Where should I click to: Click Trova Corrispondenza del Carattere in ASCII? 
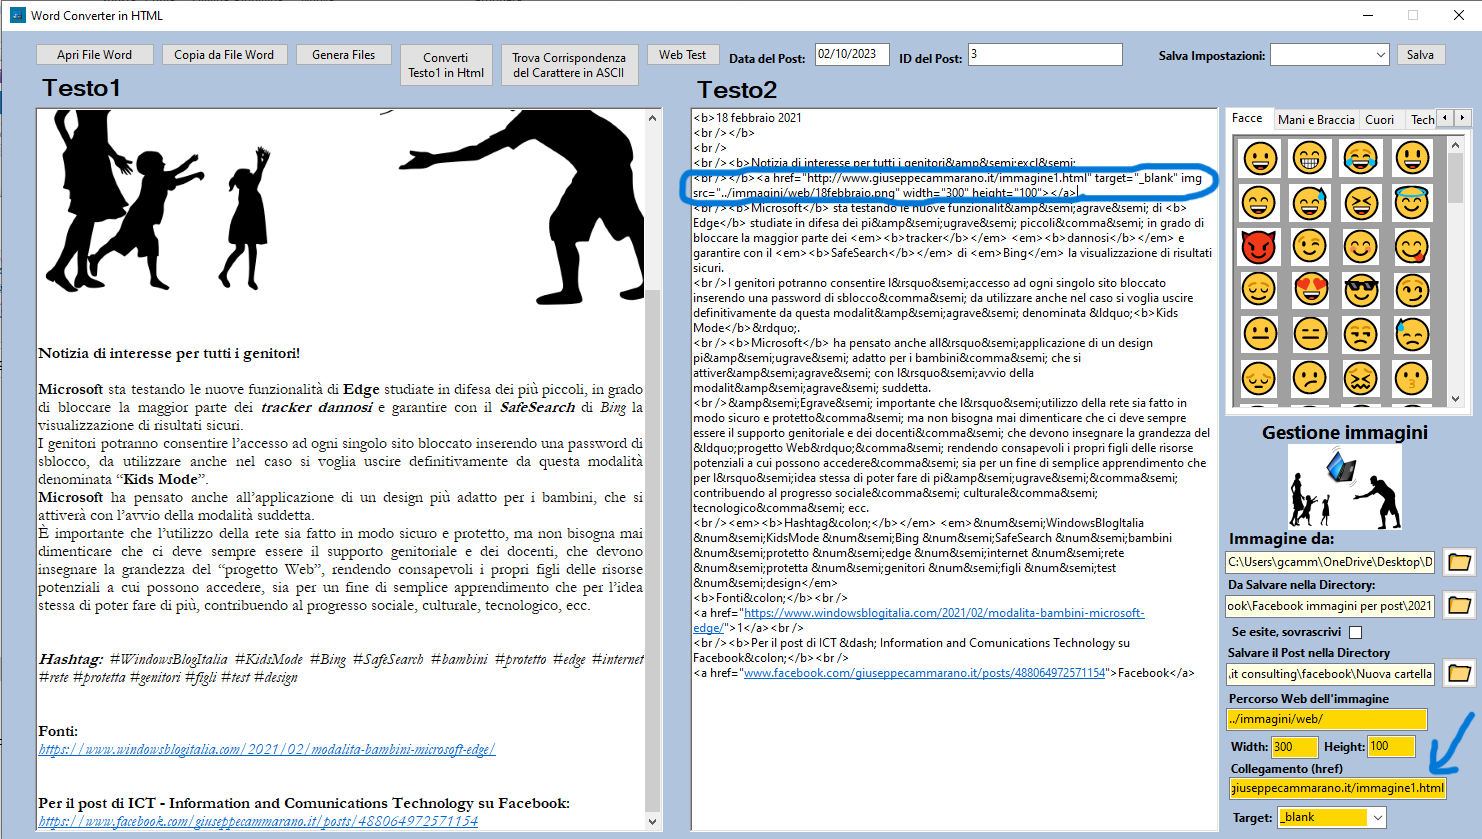pos(569,65)
